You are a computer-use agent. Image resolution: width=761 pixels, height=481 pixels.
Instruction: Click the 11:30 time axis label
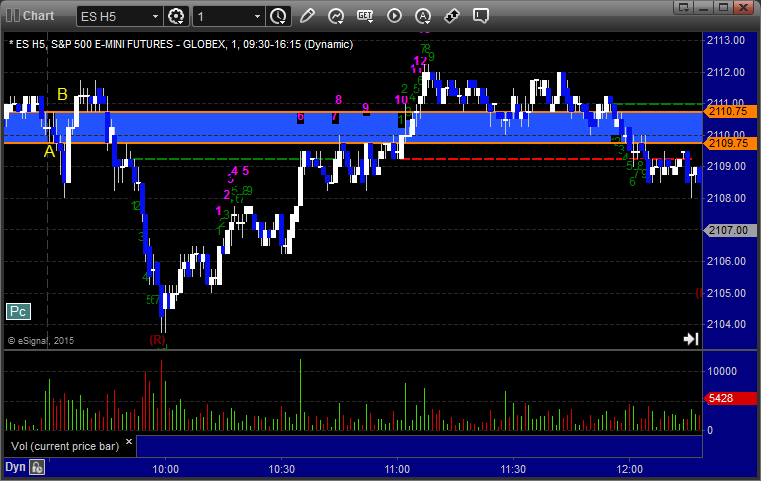click(513, 469)
